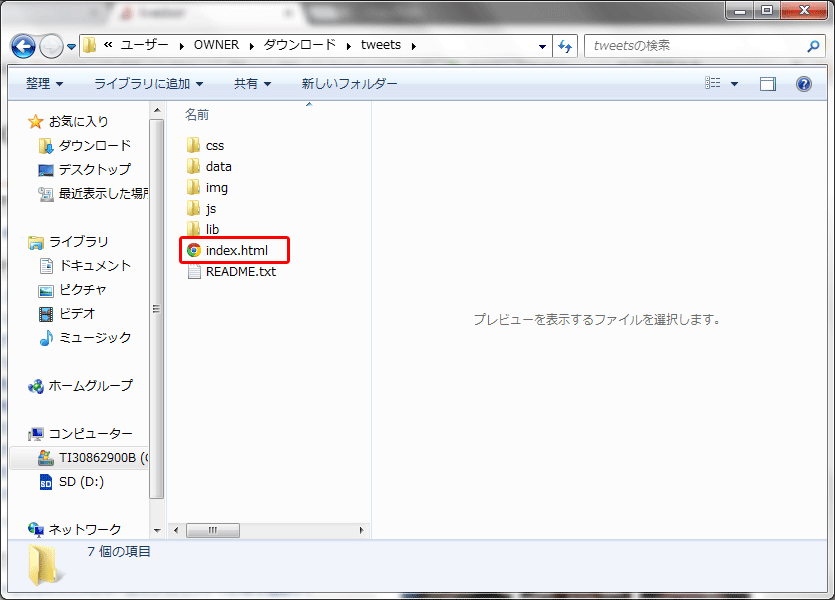Viewport: 835px width, 600px height.
Task: Select the README.txt file
Action: 241,272
